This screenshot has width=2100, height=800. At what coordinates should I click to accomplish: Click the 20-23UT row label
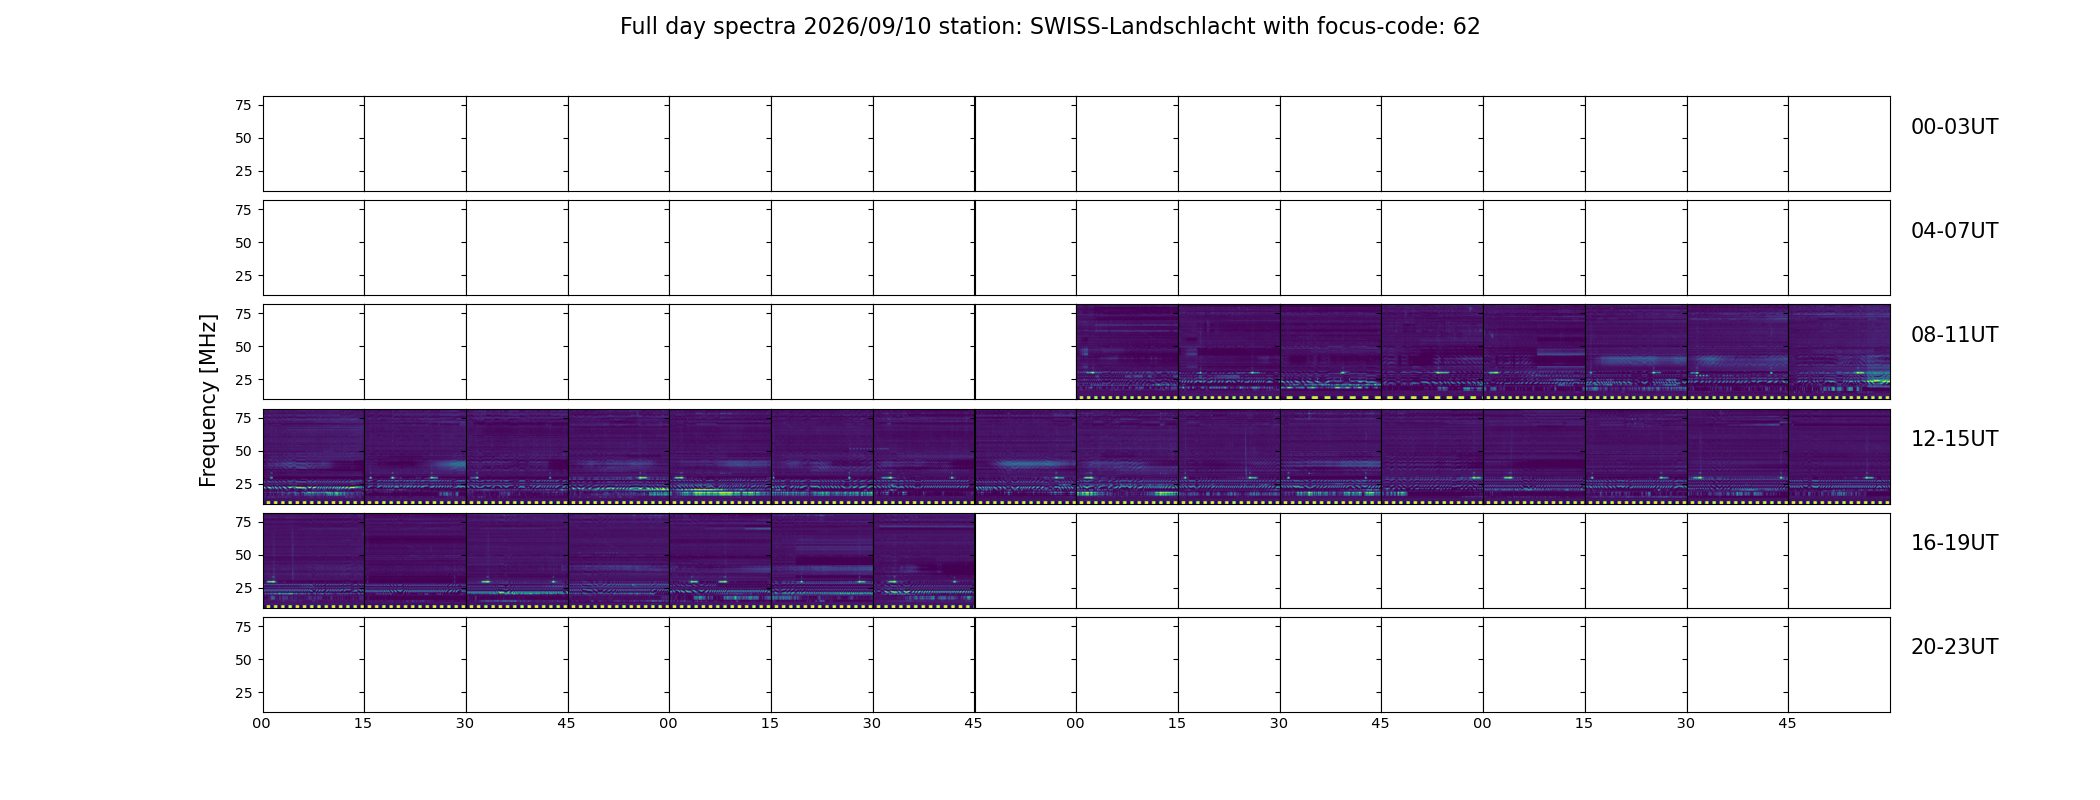pos(1954,647)
